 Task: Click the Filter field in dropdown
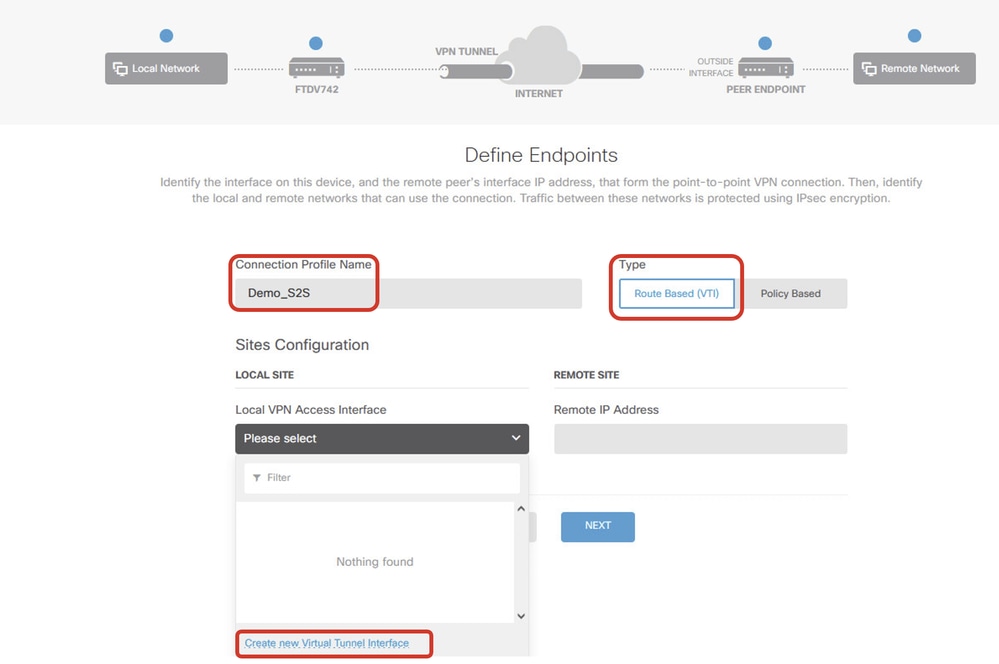[382, 477]
